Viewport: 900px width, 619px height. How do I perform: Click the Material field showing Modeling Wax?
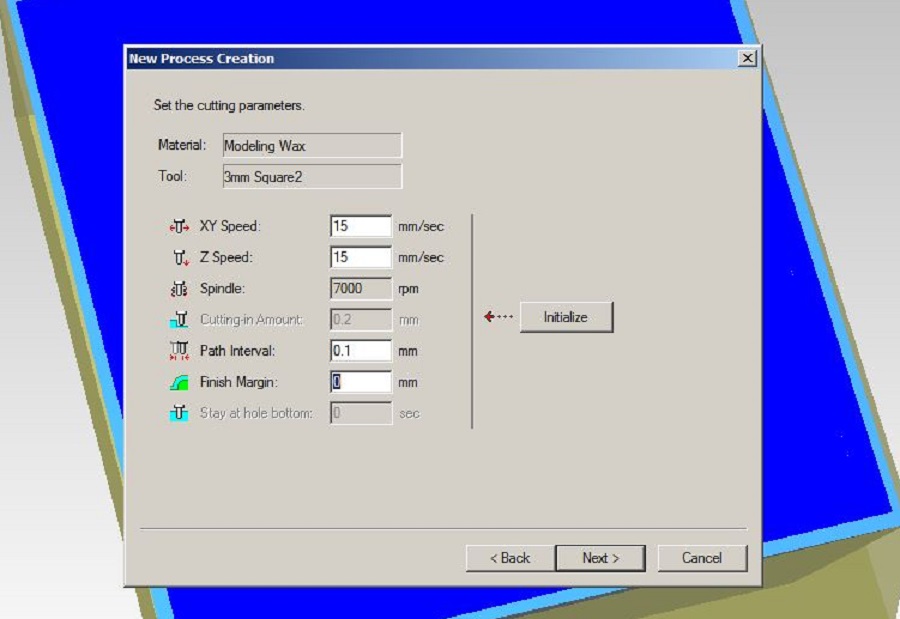point(312,145)
